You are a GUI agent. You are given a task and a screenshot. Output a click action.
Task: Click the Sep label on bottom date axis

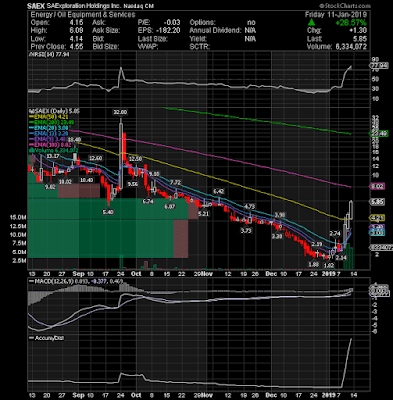pos(78,395)
